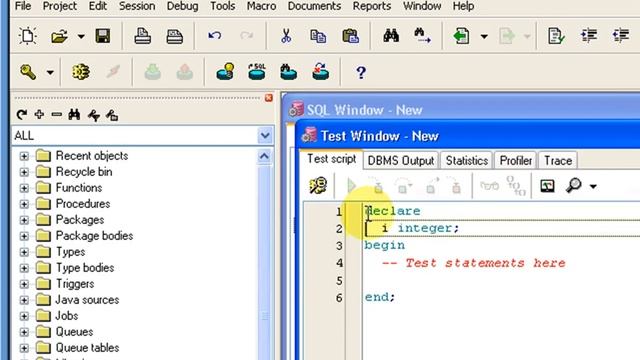Expand the Recycle bin folder
Image resolution: width=640 pixels, height=360 pixels.
tap(24, 172)
